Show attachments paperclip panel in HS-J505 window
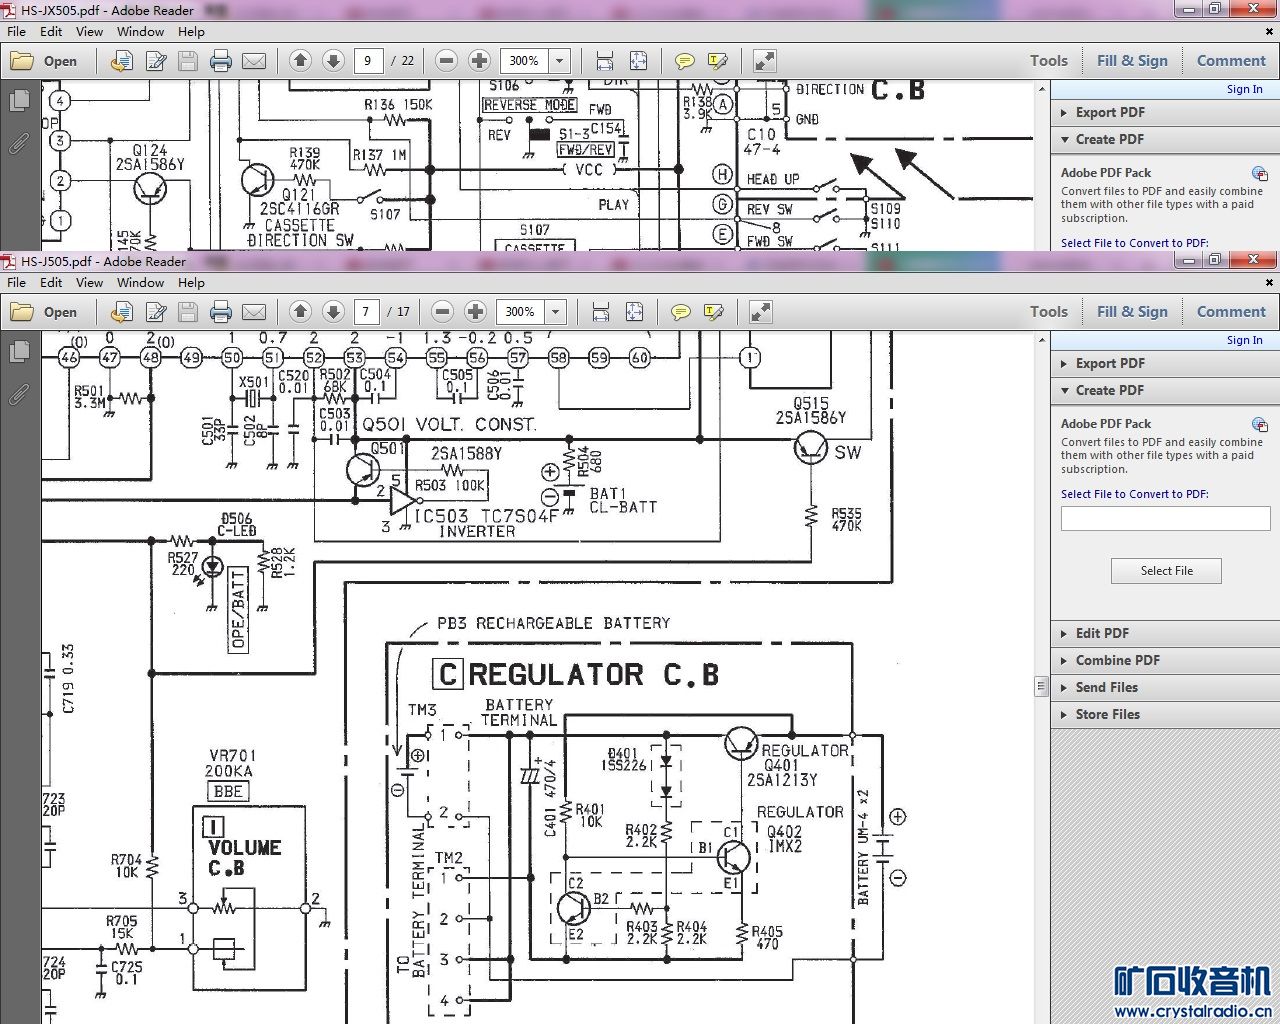The image size is (1280, 1024). click(x=19, y=395)
